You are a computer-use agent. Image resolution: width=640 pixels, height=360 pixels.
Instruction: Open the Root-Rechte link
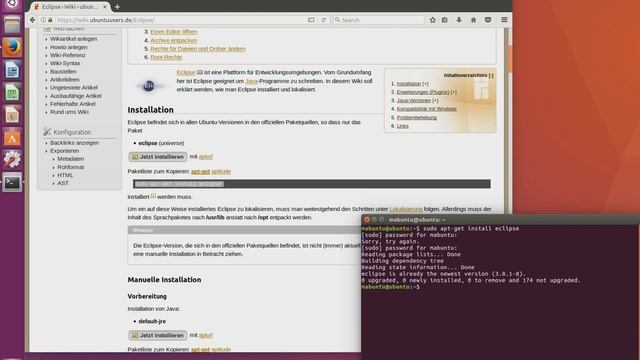click(x=166, y=57)
